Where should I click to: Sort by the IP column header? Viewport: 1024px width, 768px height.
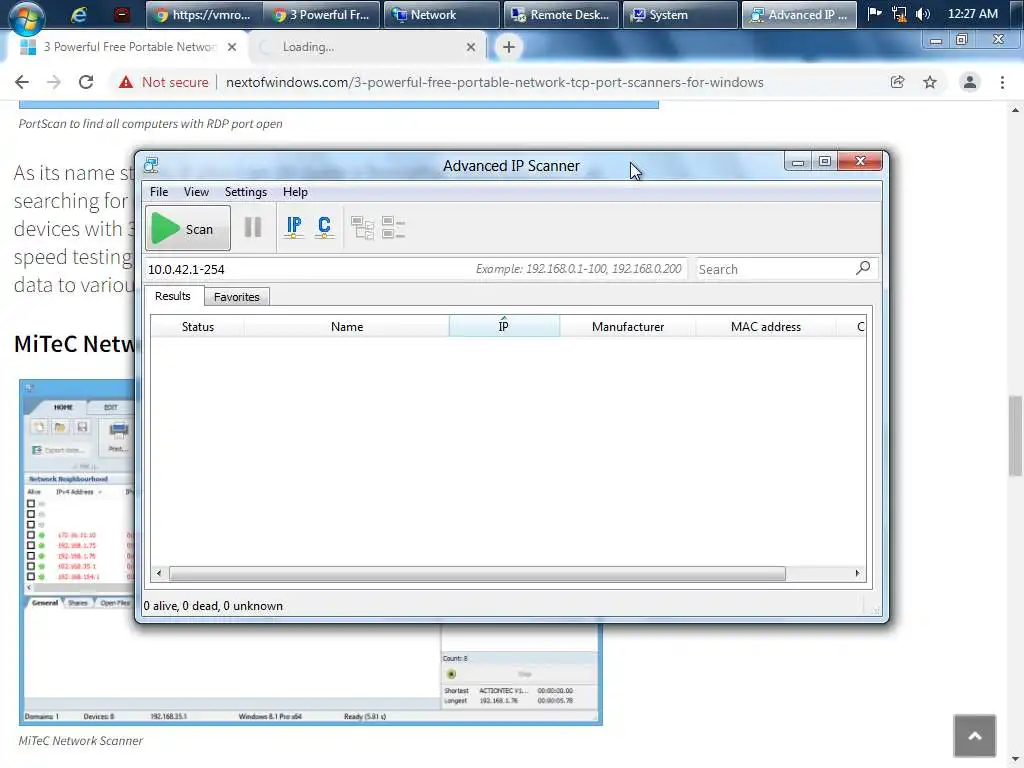coord(504,327)
